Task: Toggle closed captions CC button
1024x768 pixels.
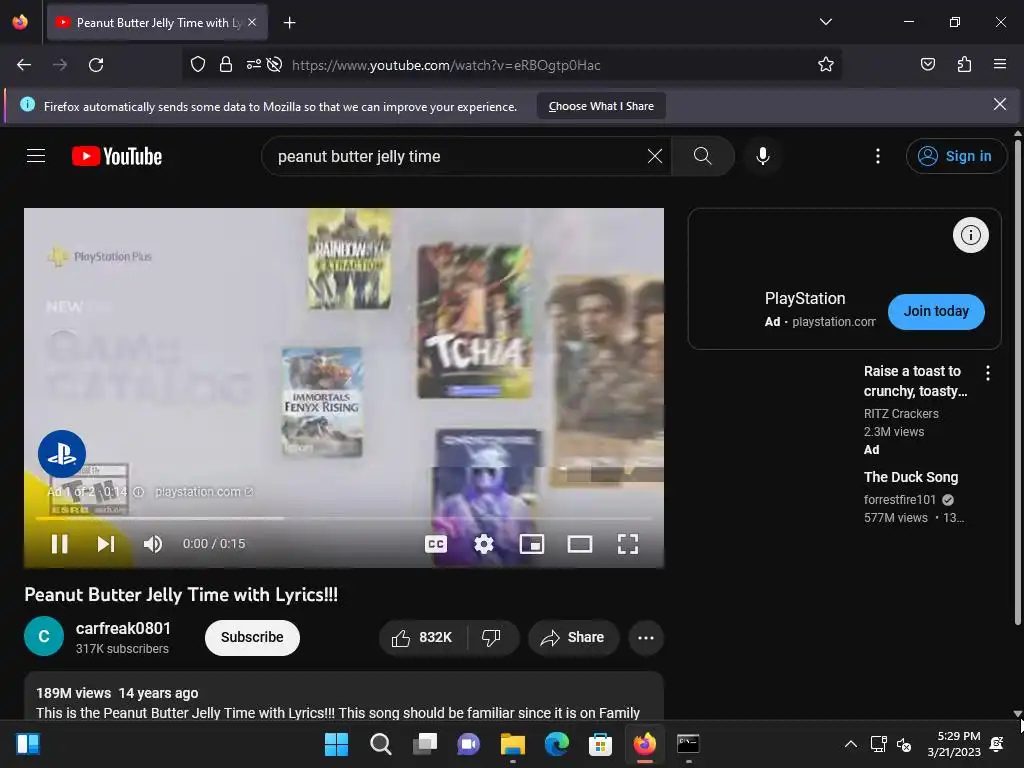Action: pos(436,544)
